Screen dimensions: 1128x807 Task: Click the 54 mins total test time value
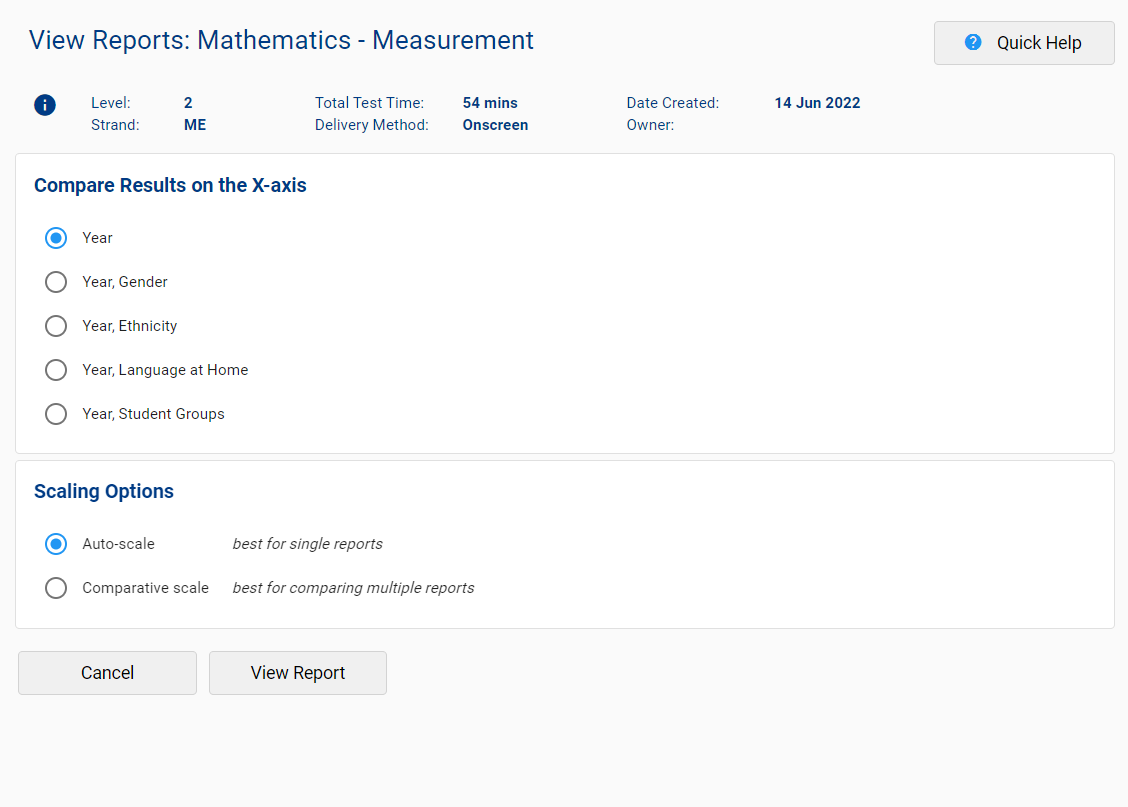point(490,103)
